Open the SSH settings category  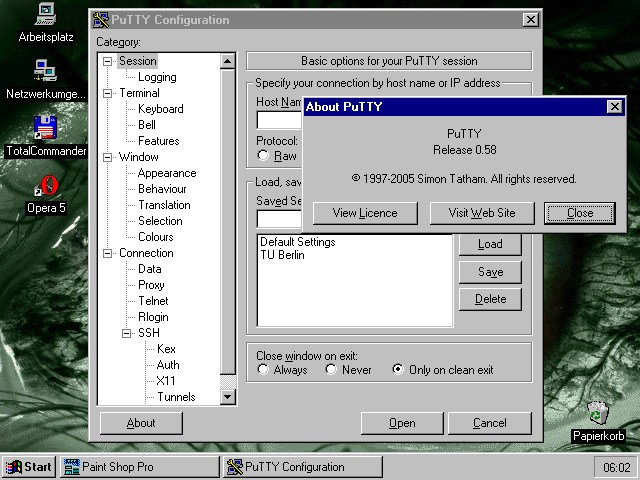tap(149, 333)
